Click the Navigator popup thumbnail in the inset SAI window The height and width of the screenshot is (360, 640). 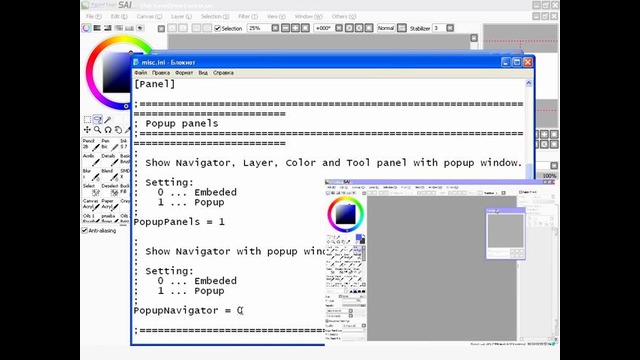tap(505, 231)
